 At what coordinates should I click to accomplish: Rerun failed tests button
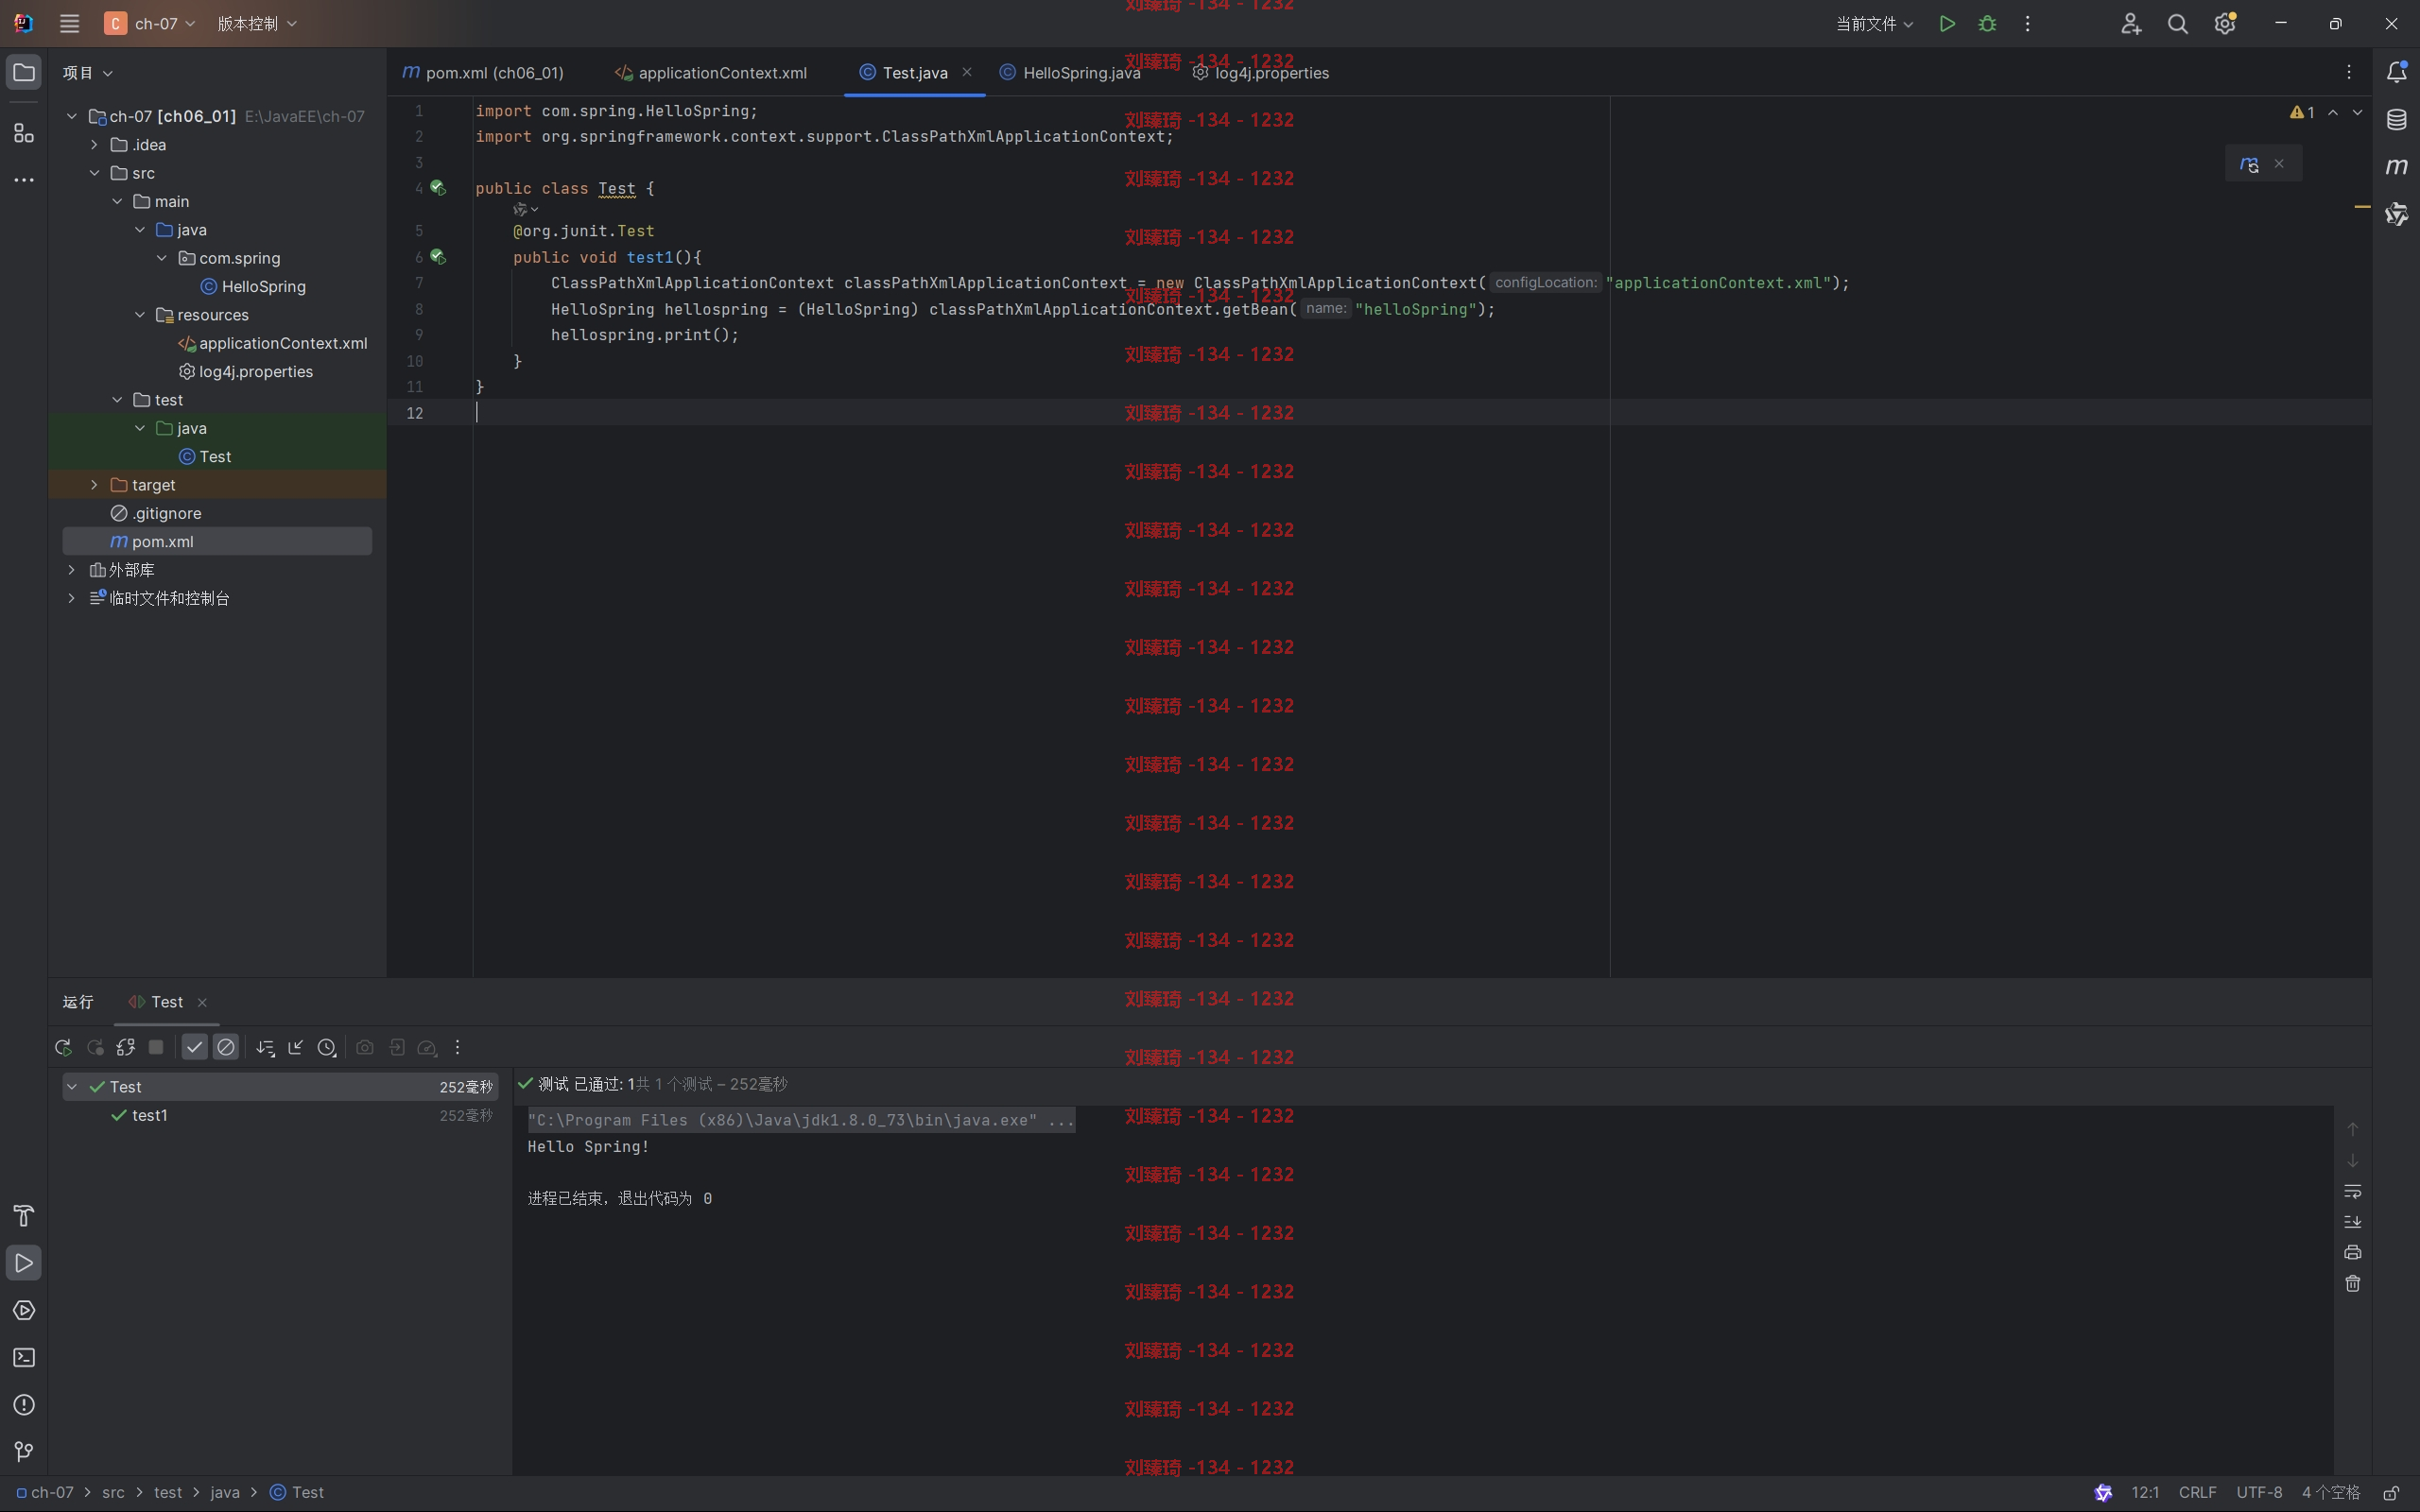point(95,1047)
